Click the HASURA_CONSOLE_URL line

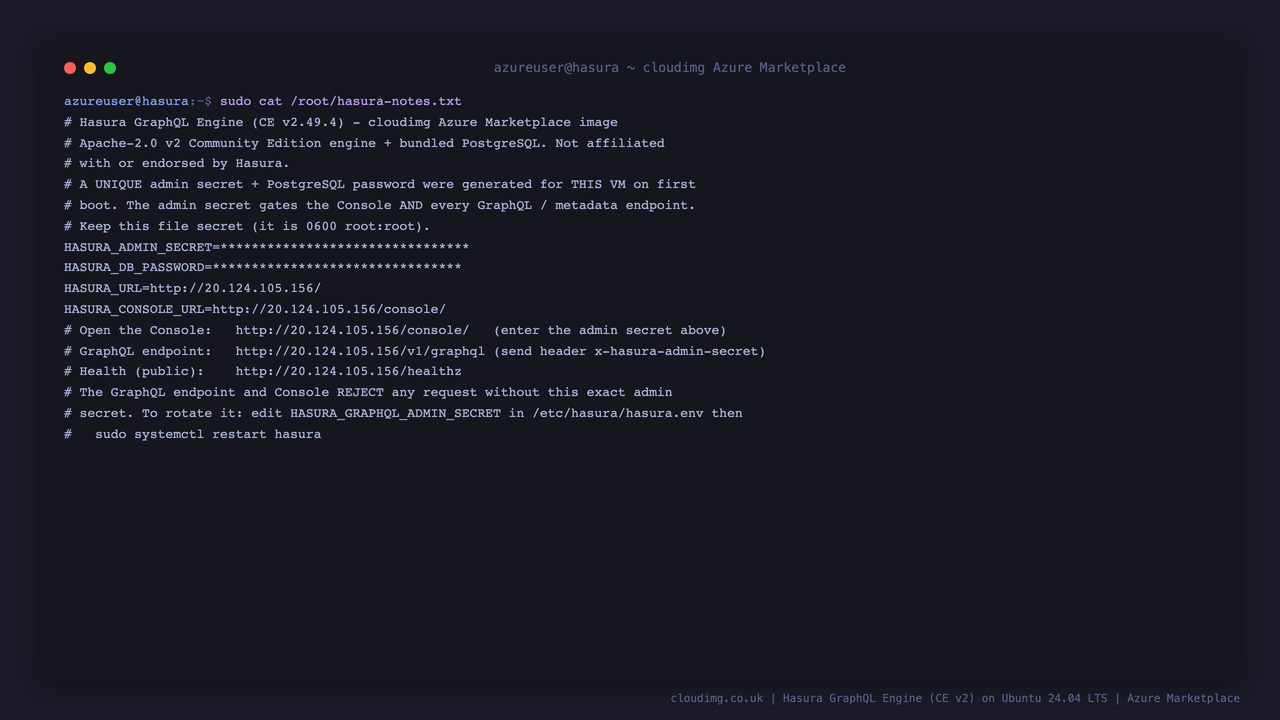point(255,309)
